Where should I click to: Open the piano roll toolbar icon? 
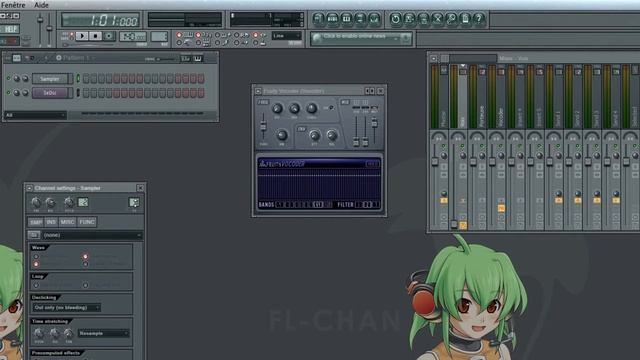pos(347,19)
